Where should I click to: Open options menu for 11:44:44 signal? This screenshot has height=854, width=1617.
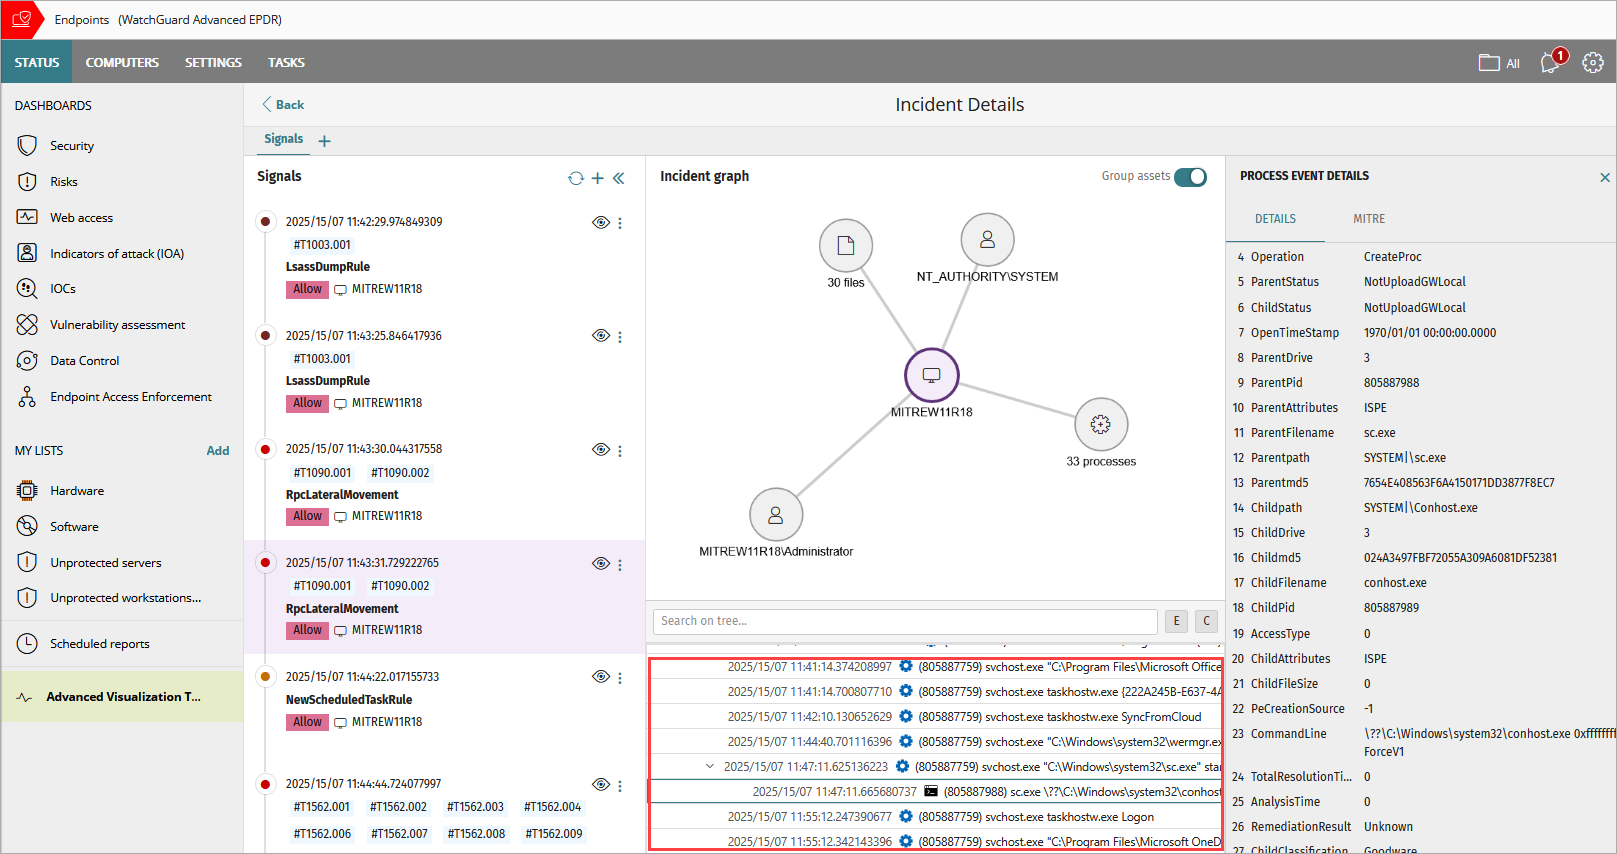620,785
